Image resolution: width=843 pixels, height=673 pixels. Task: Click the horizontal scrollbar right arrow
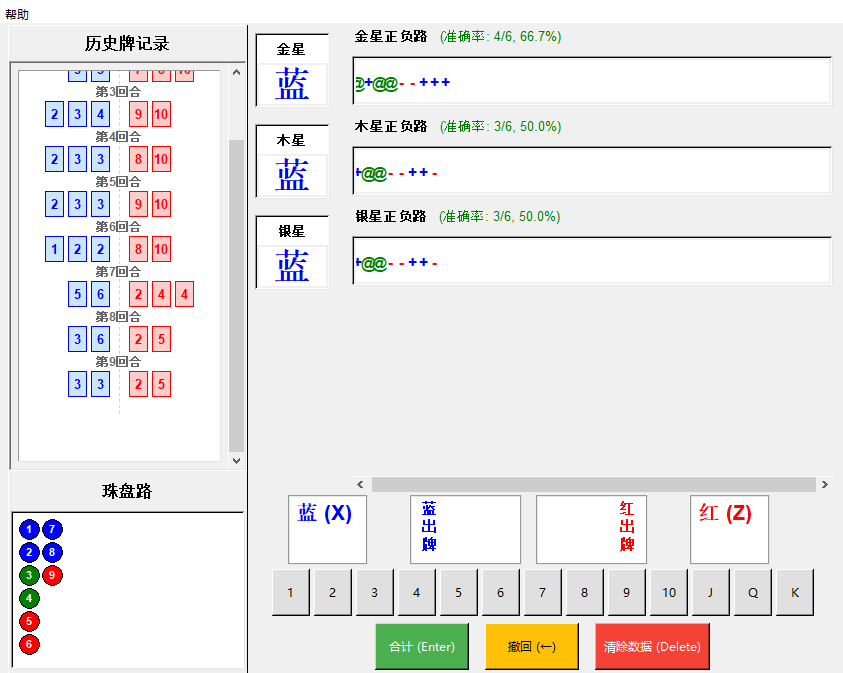pos(823,484)
